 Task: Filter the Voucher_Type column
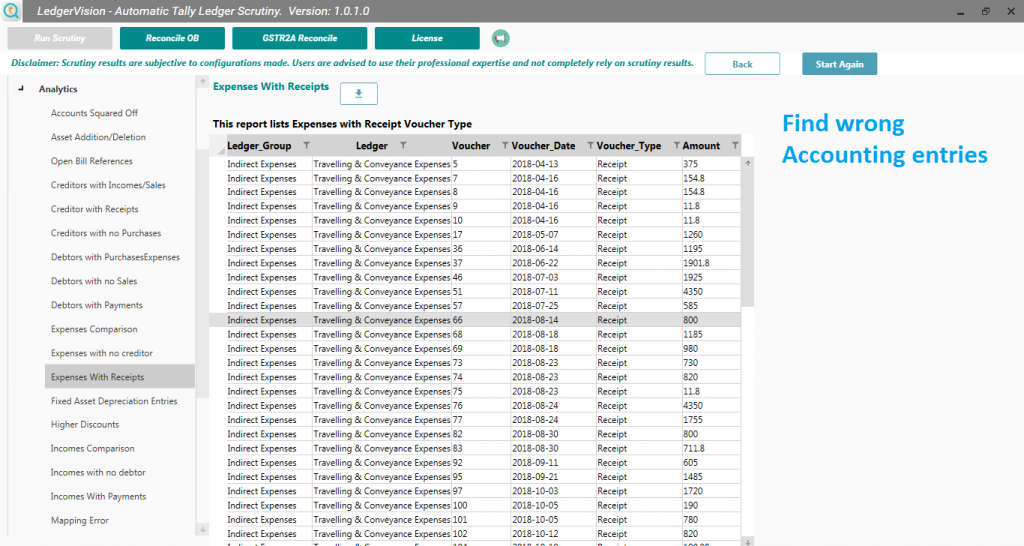(677, 146)
